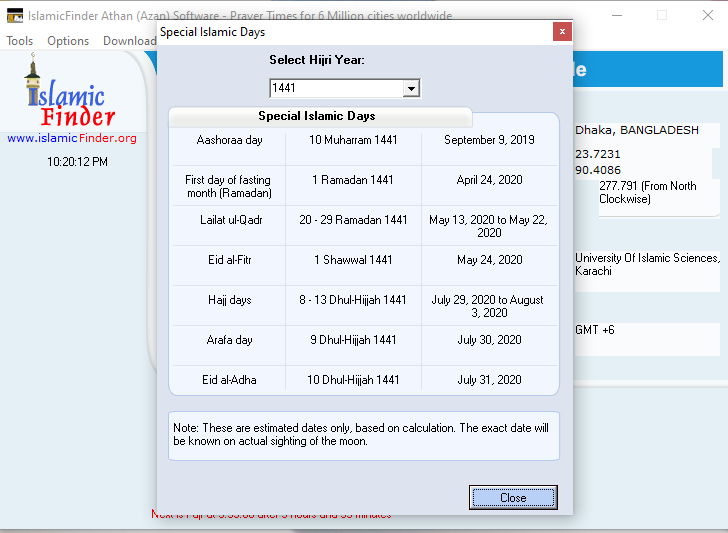Click latitude value 23.7231
Screen dimensions: 728x533
[x=598, y=154]
